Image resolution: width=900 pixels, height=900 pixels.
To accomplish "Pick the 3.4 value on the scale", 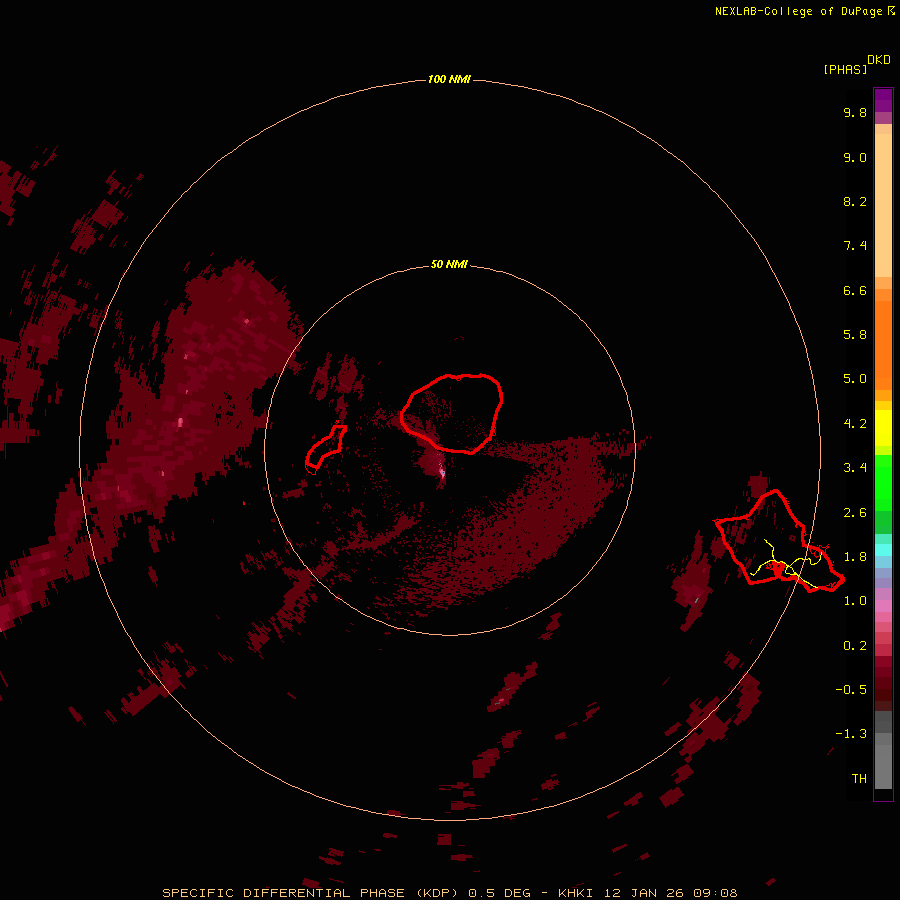I will point(855,468).
